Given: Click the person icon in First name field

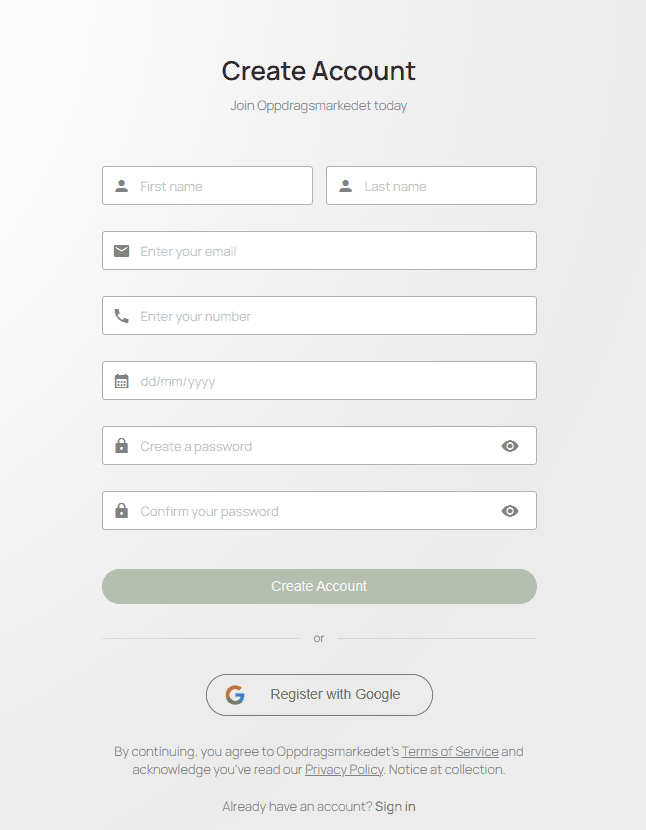Looking at the screenshot, I should [122, 186].
